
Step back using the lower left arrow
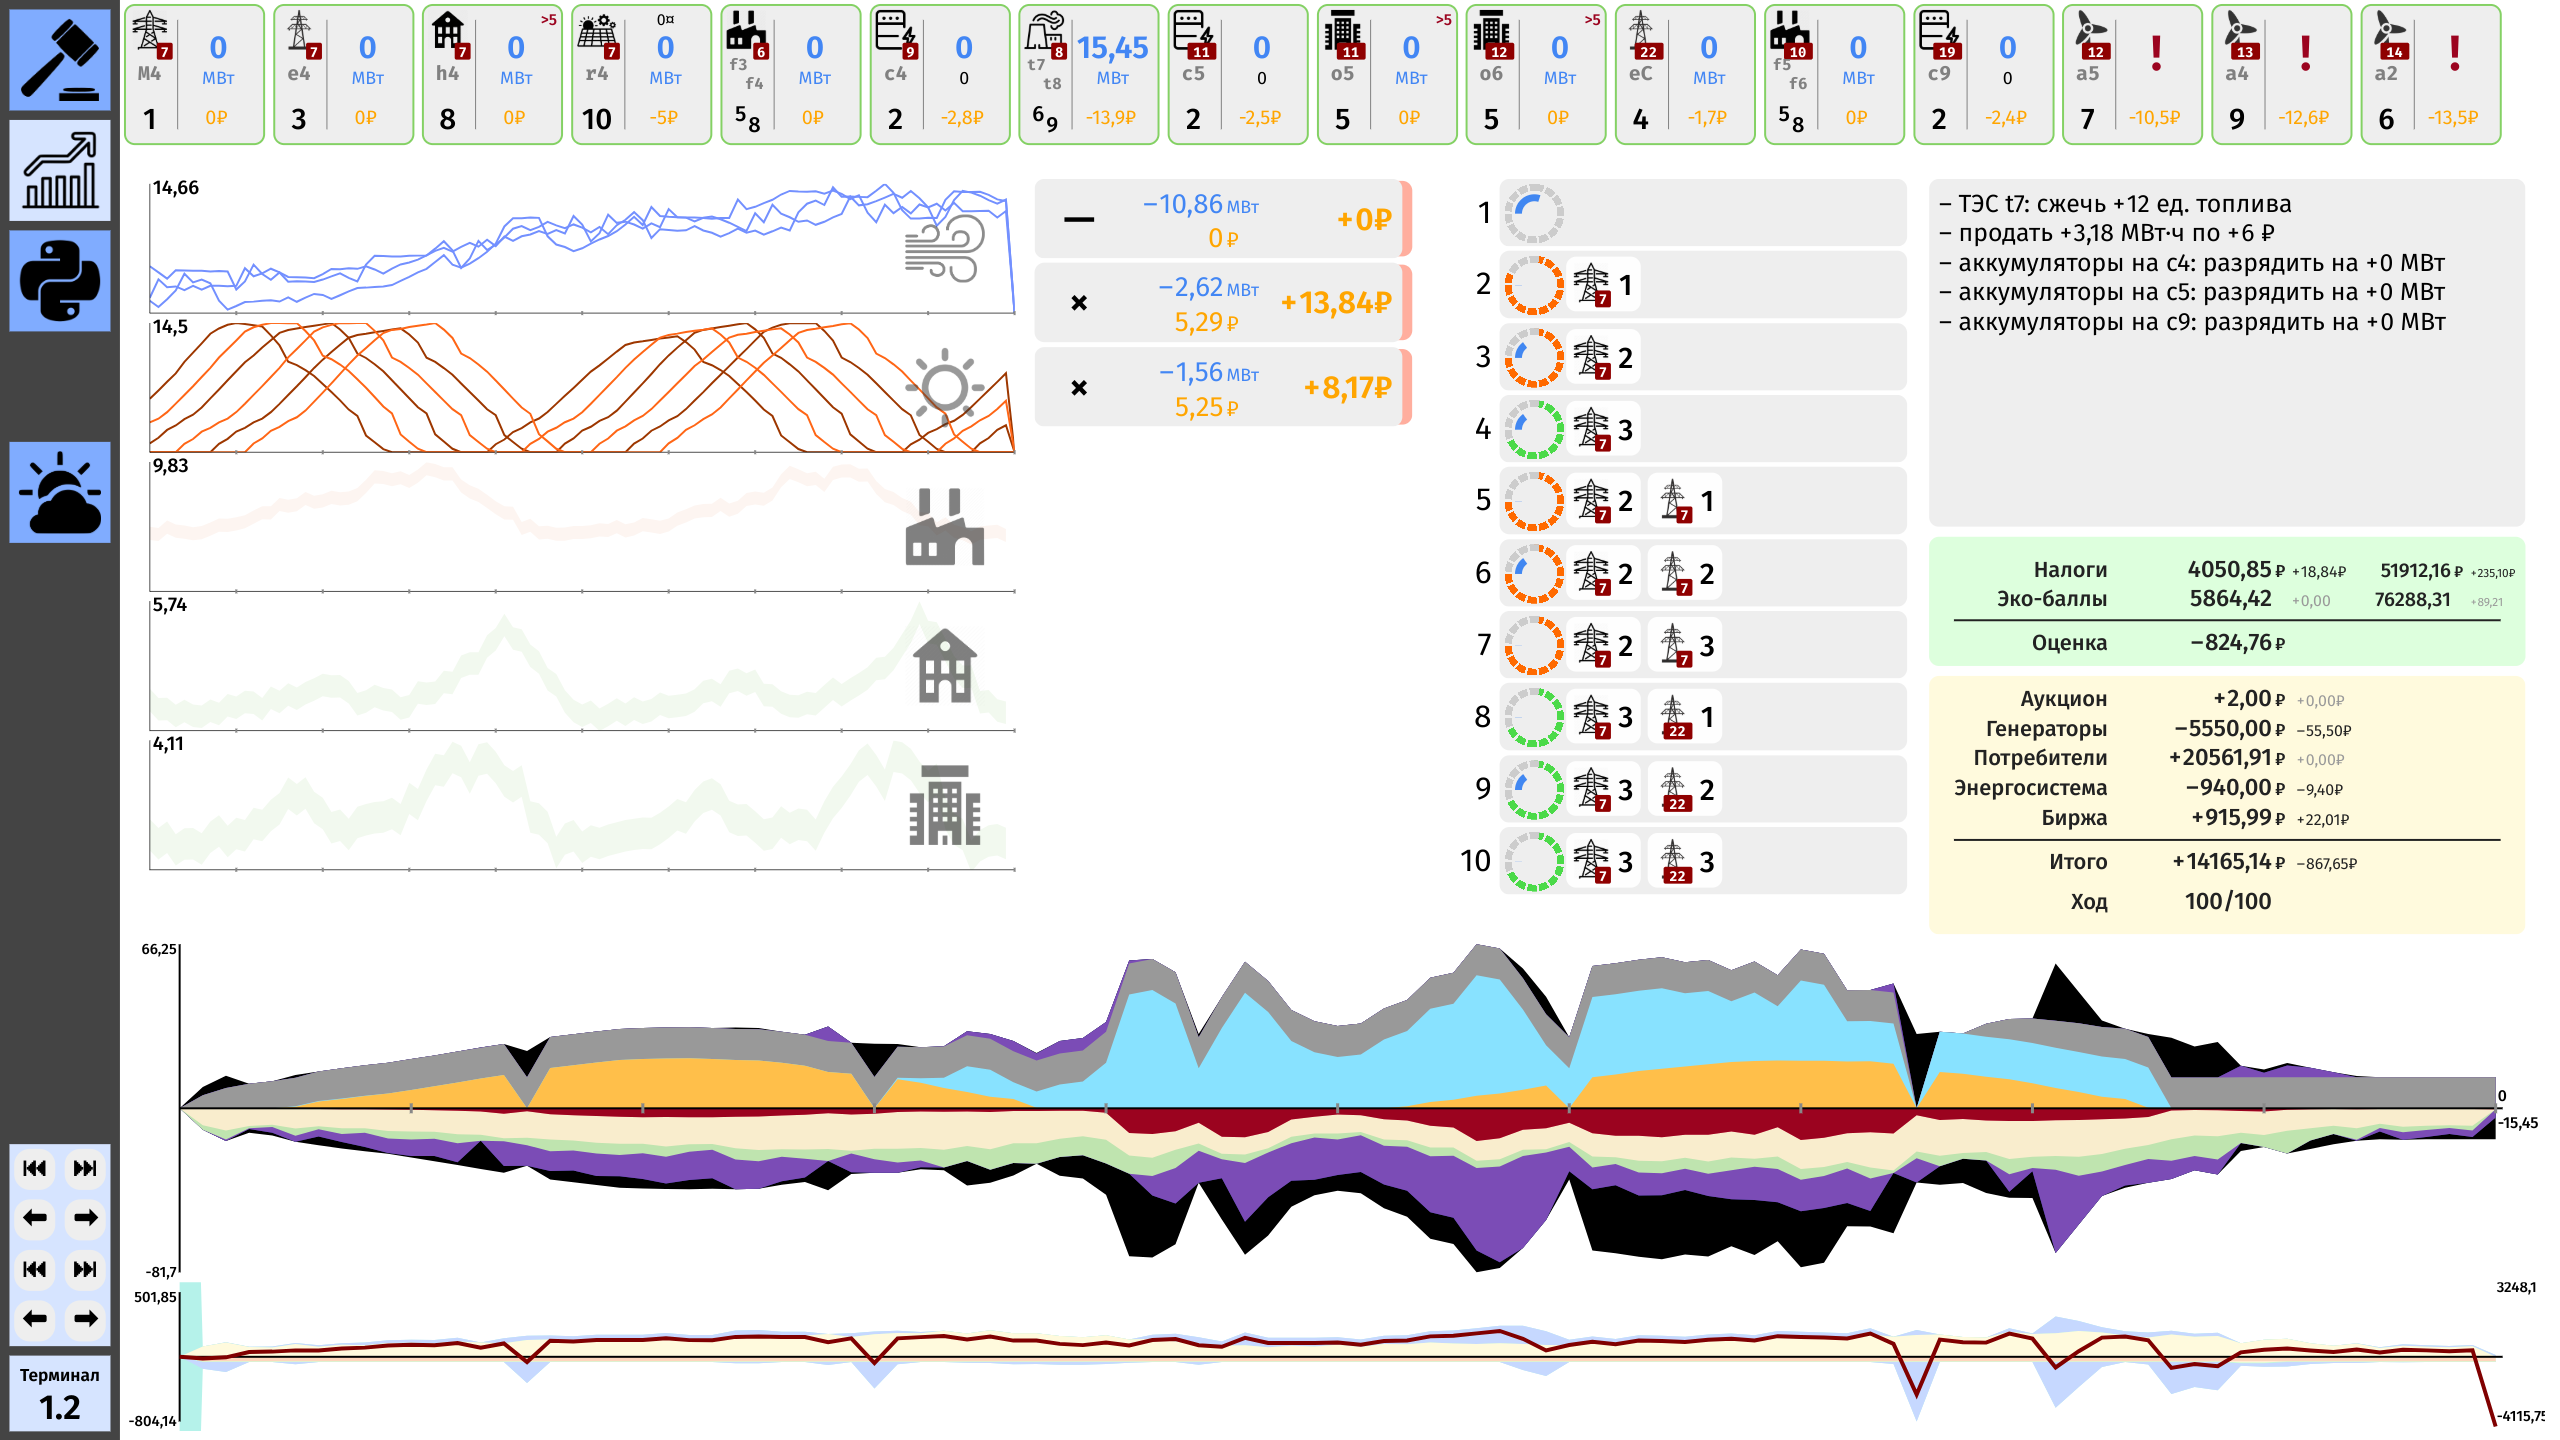(x=35, y=1319)
